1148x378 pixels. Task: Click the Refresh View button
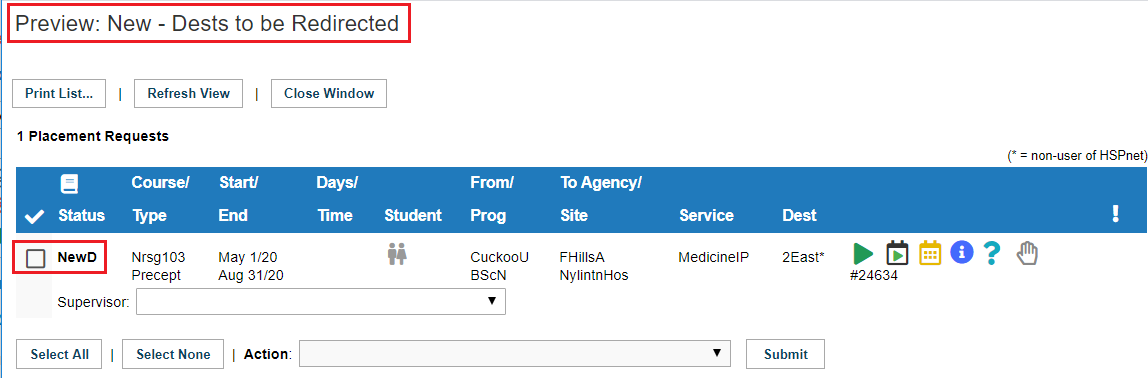188,93
